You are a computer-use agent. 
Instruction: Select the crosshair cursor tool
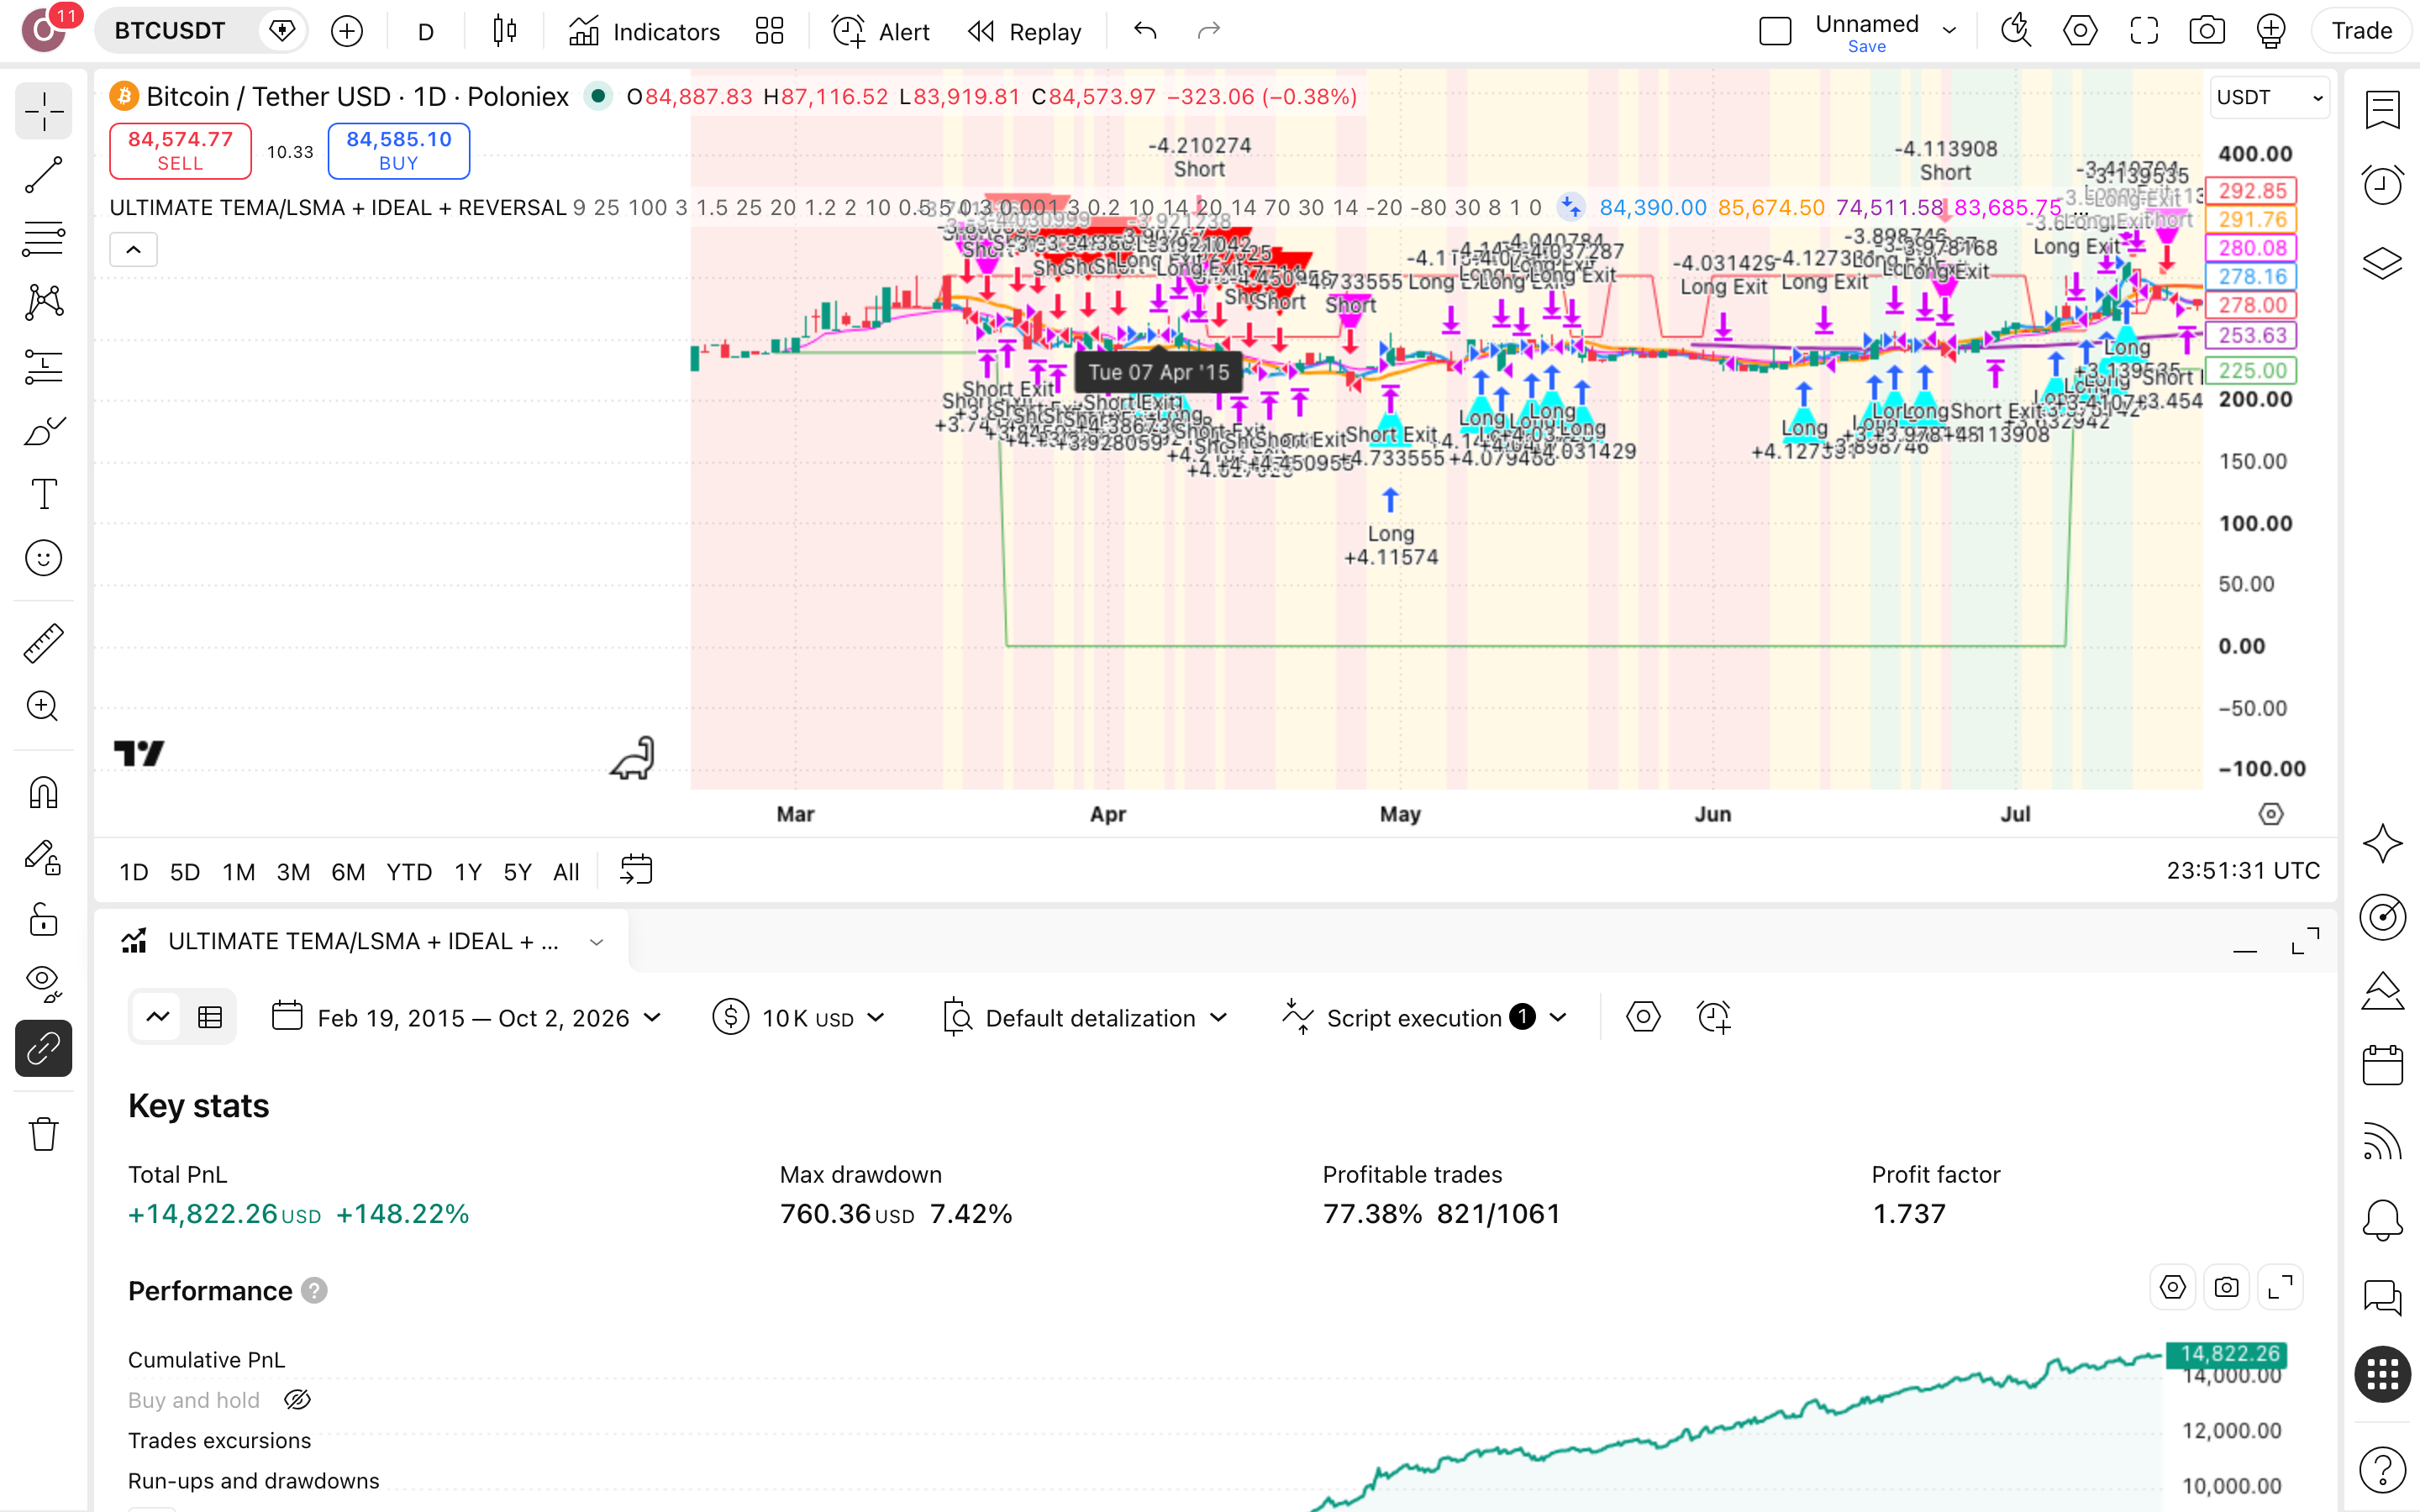(44, 111)
